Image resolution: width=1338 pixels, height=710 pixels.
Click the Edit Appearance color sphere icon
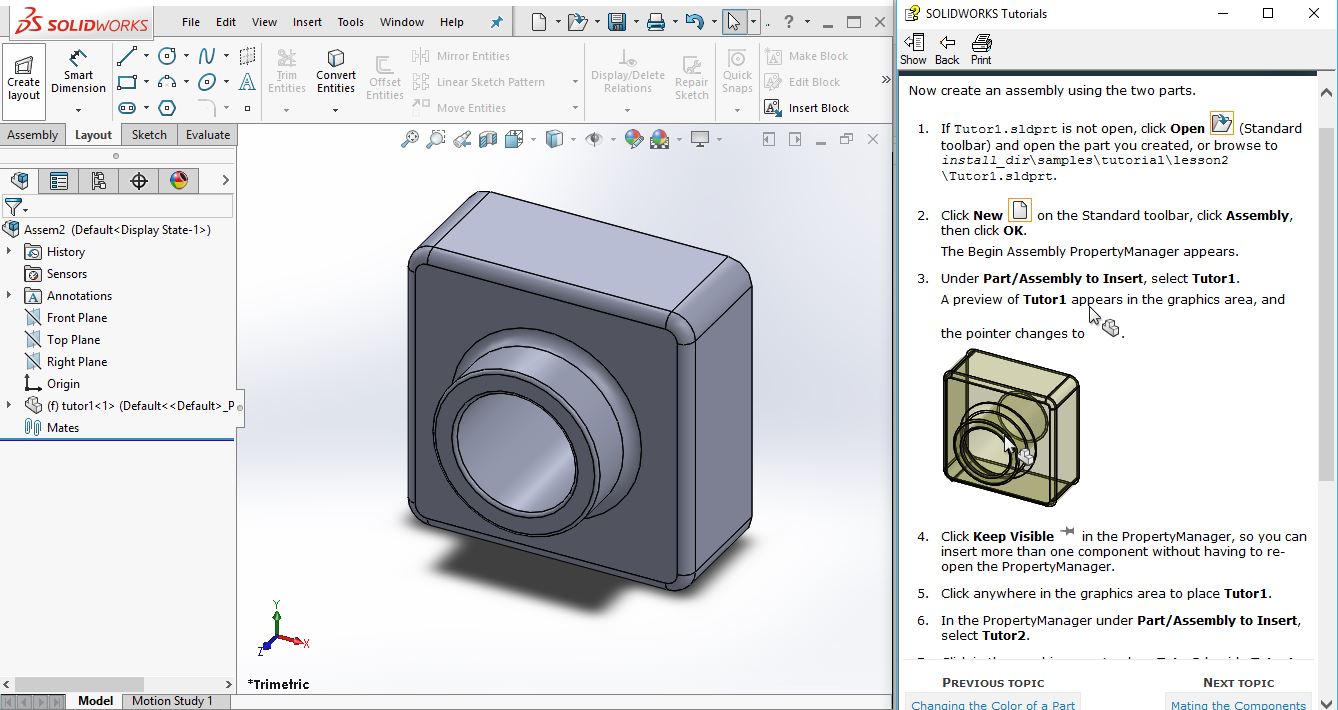[633, 140]
